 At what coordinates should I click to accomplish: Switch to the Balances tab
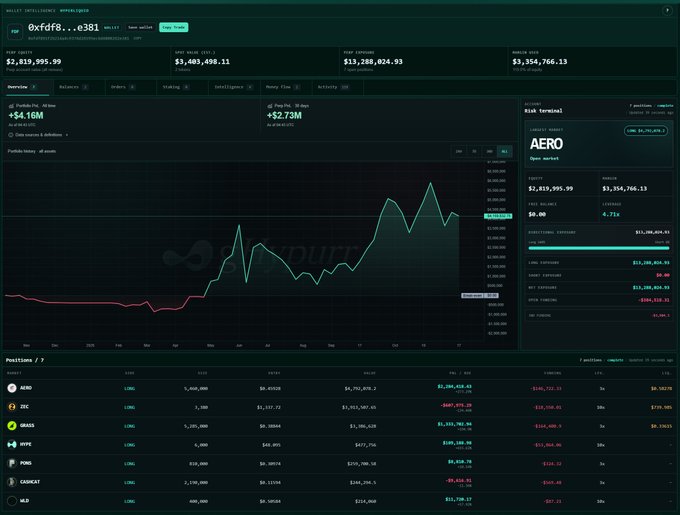tap(79, 87)
